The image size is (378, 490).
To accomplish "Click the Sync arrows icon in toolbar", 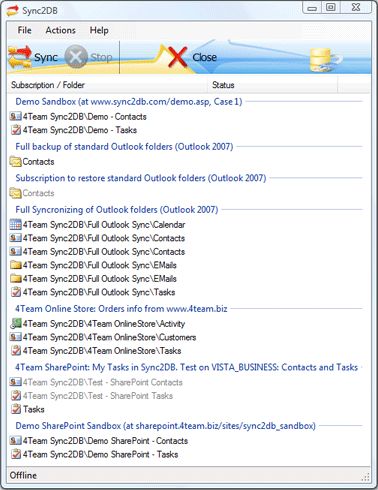I will 19,57.
